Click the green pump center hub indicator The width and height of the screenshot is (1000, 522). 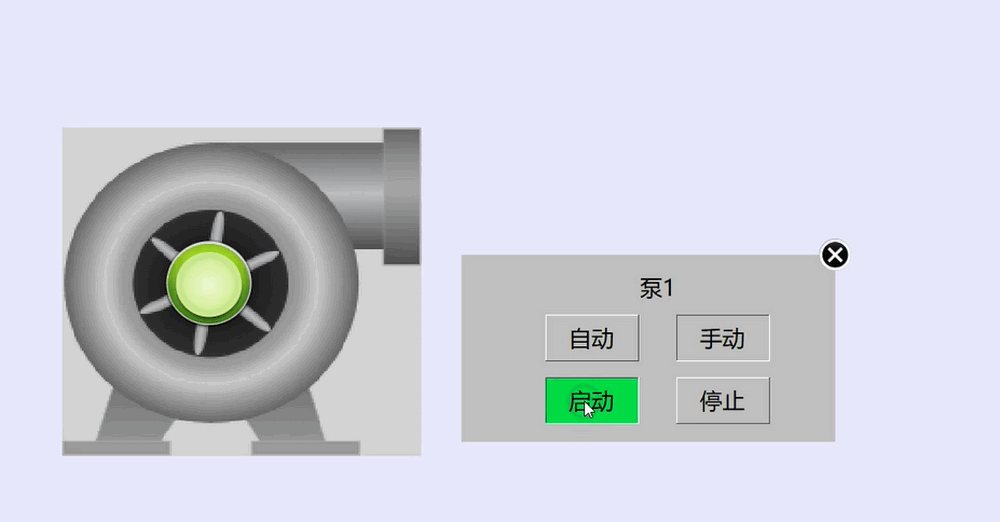[x=209, y=283]
